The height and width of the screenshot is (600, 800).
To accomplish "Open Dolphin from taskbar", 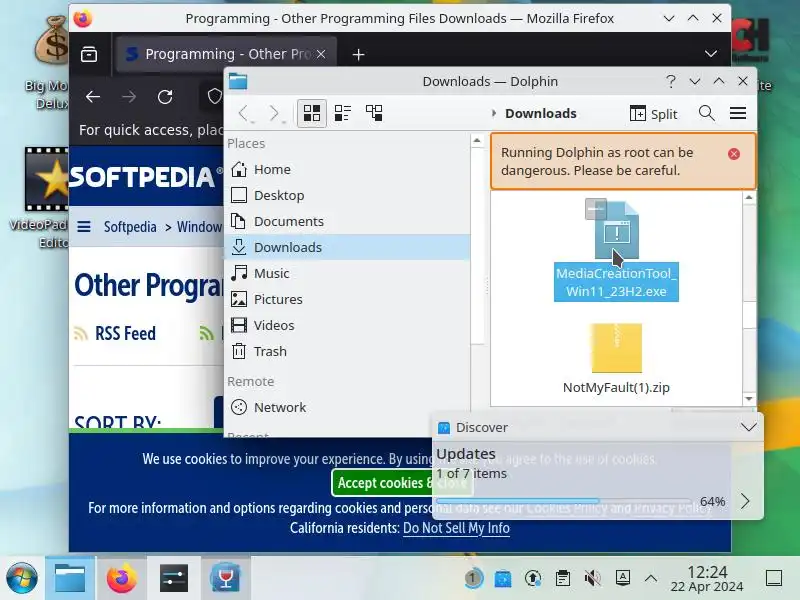I will click(70, 578).
